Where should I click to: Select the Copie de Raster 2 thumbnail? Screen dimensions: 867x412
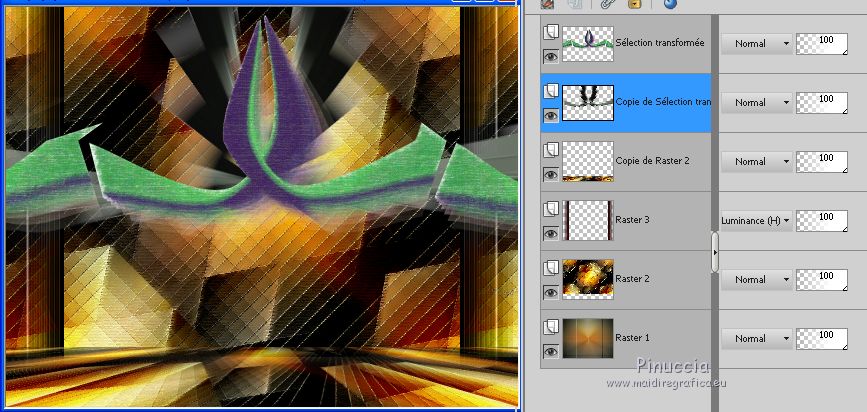click(x=588, y=161)
